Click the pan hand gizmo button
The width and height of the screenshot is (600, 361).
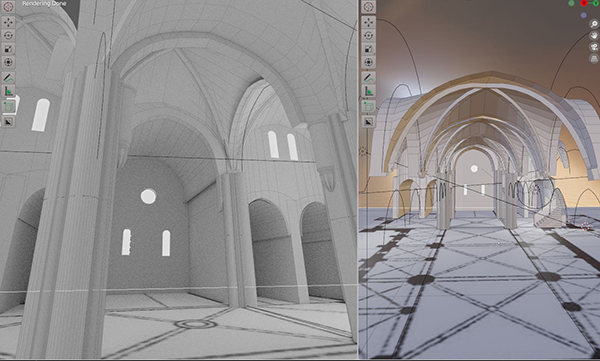coord(594,36)
